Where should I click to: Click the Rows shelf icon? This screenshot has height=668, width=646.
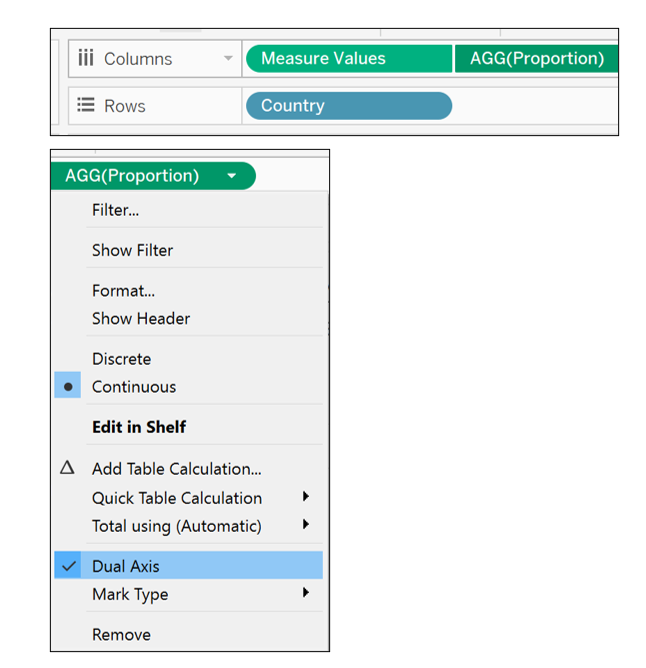pos(86,106)
